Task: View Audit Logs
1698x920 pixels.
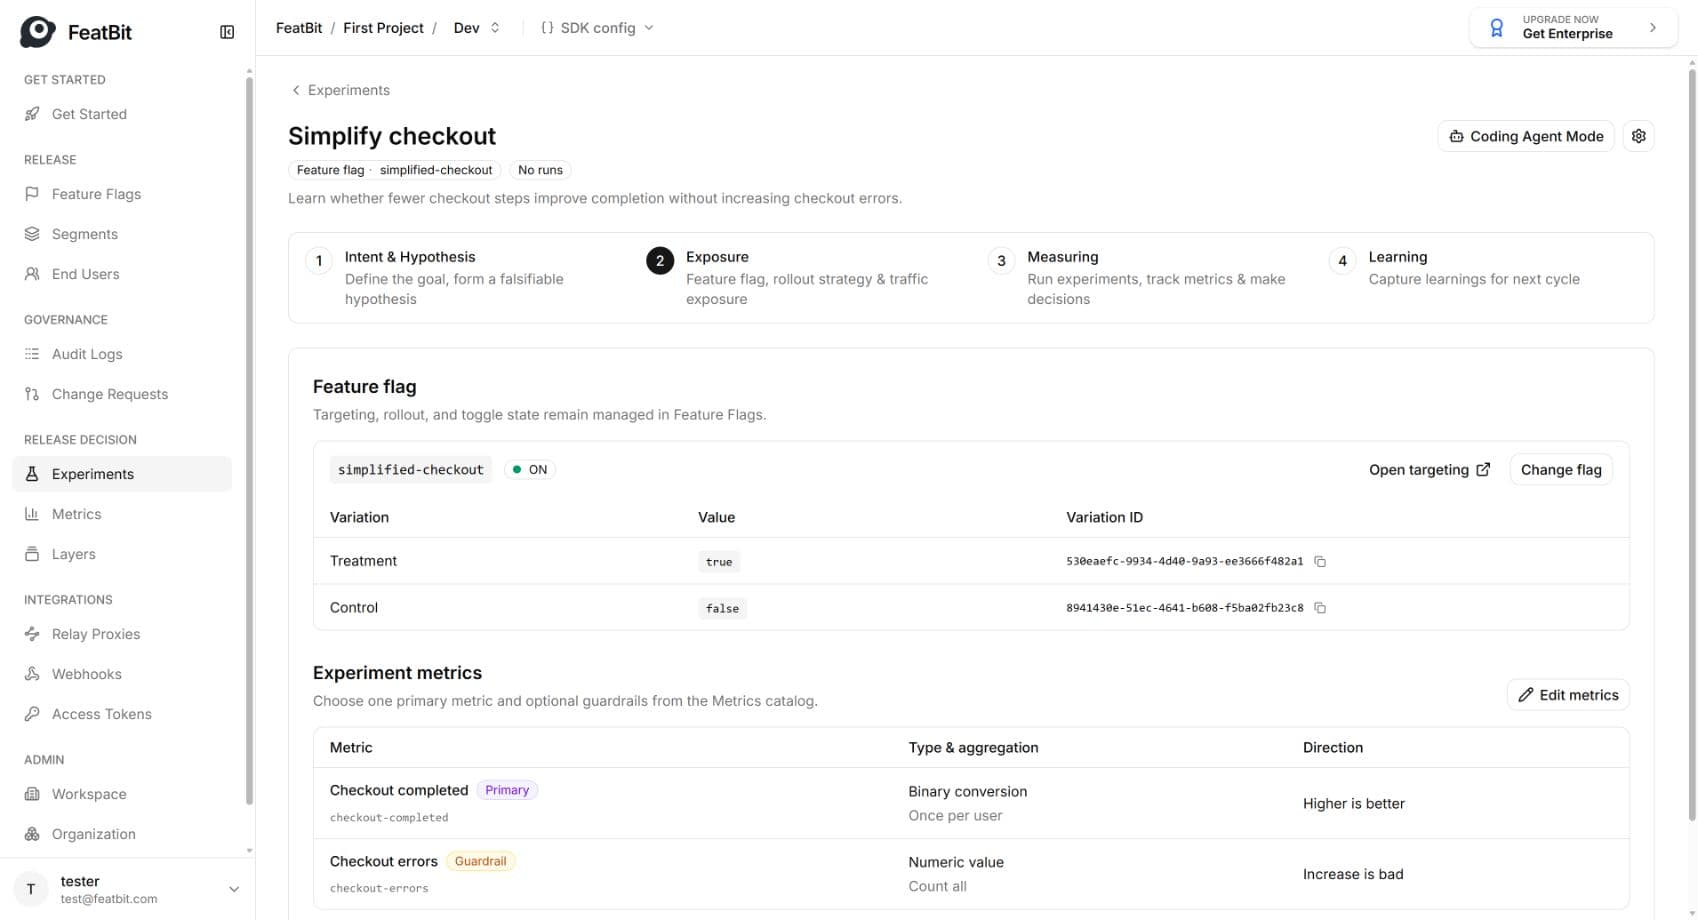Action: (x=122, y=354)
